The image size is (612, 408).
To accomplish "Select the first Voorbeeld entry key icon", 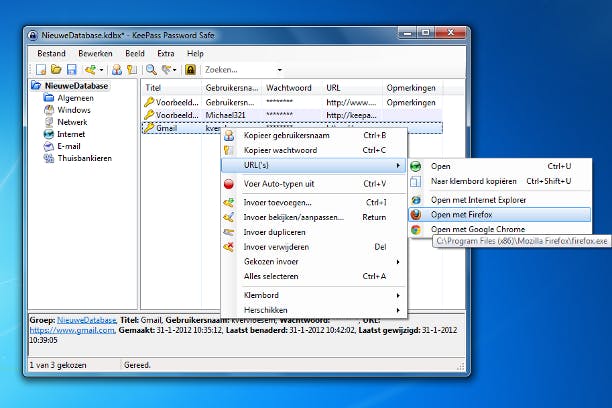I will pos(149,102).
